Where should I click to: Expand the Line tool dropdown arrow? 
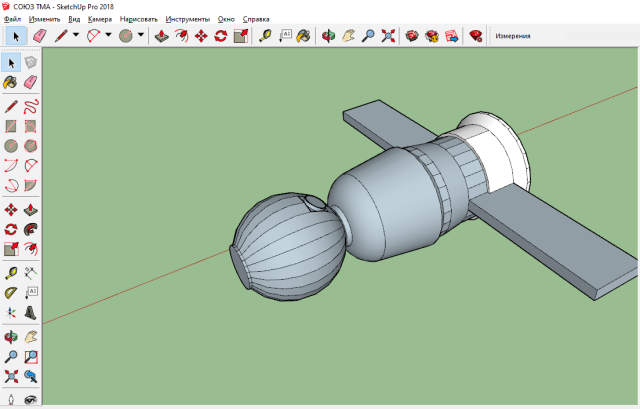pos(76,36)
